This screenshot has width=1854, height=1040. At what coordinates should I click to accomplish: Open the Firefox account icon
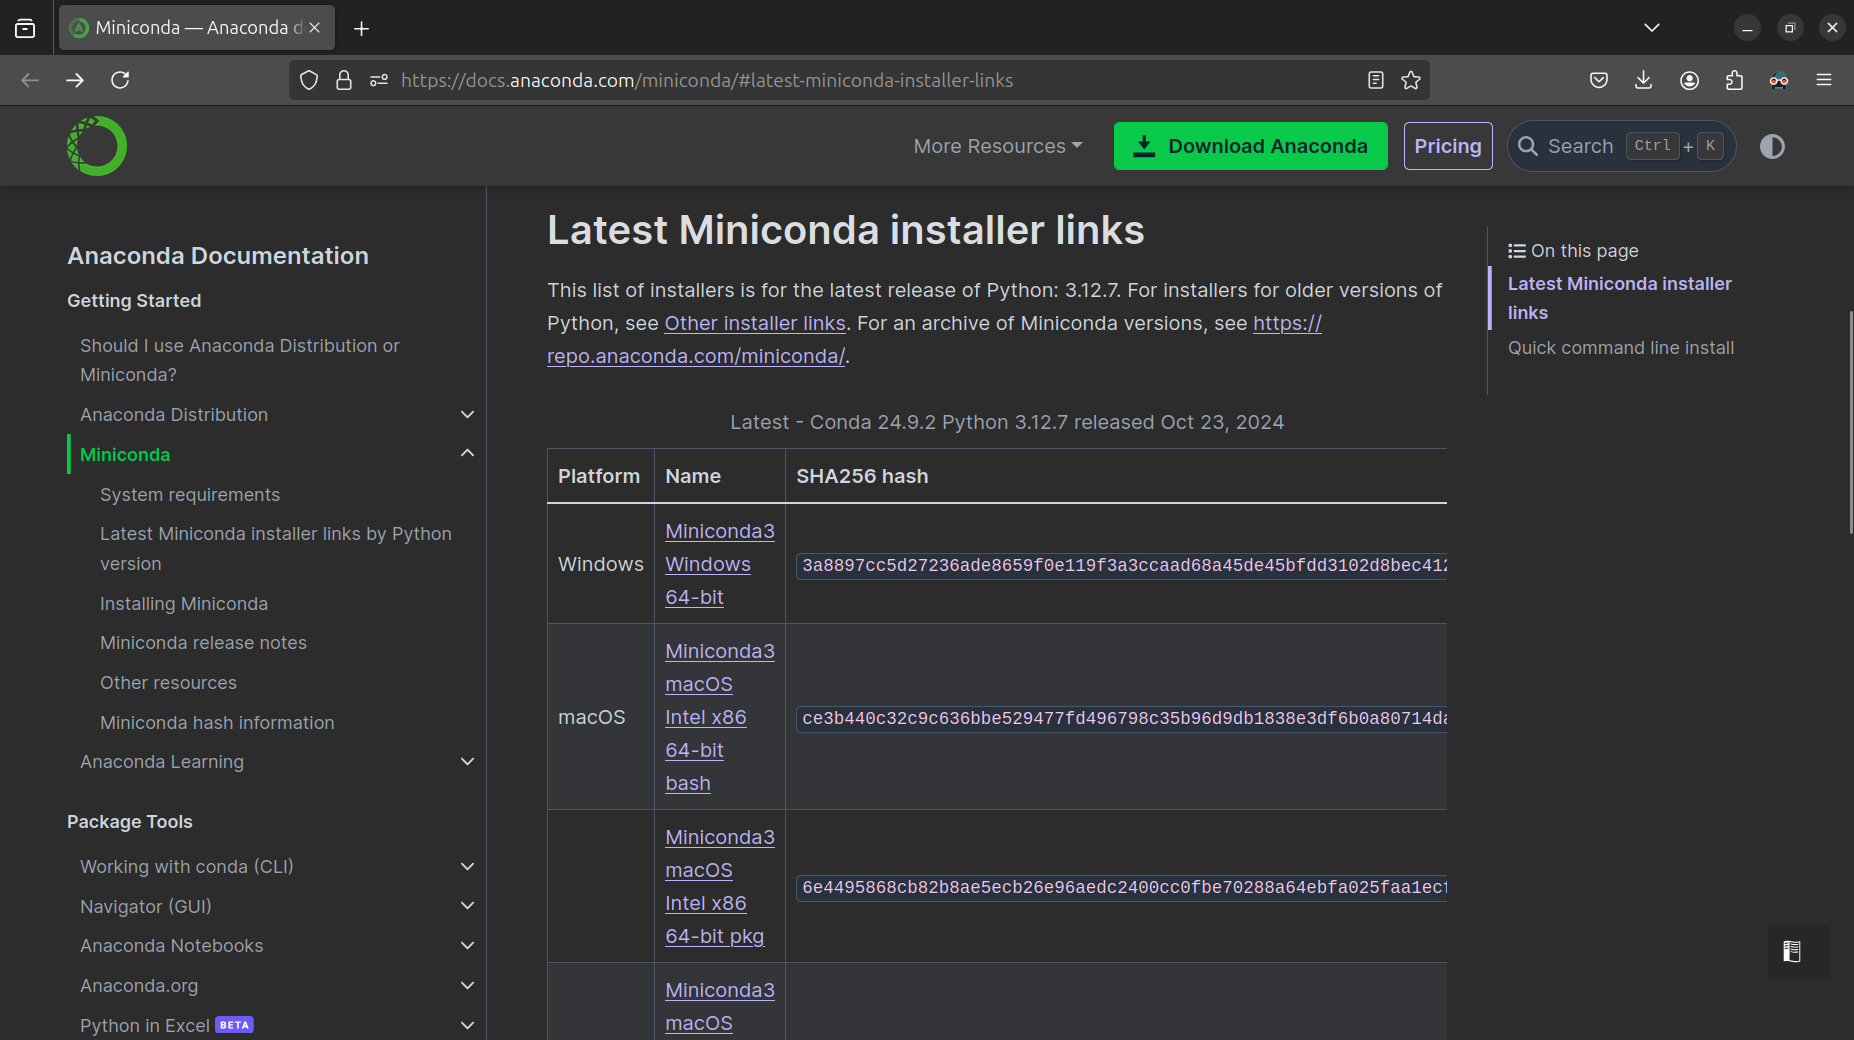[x=1689, y=80]
